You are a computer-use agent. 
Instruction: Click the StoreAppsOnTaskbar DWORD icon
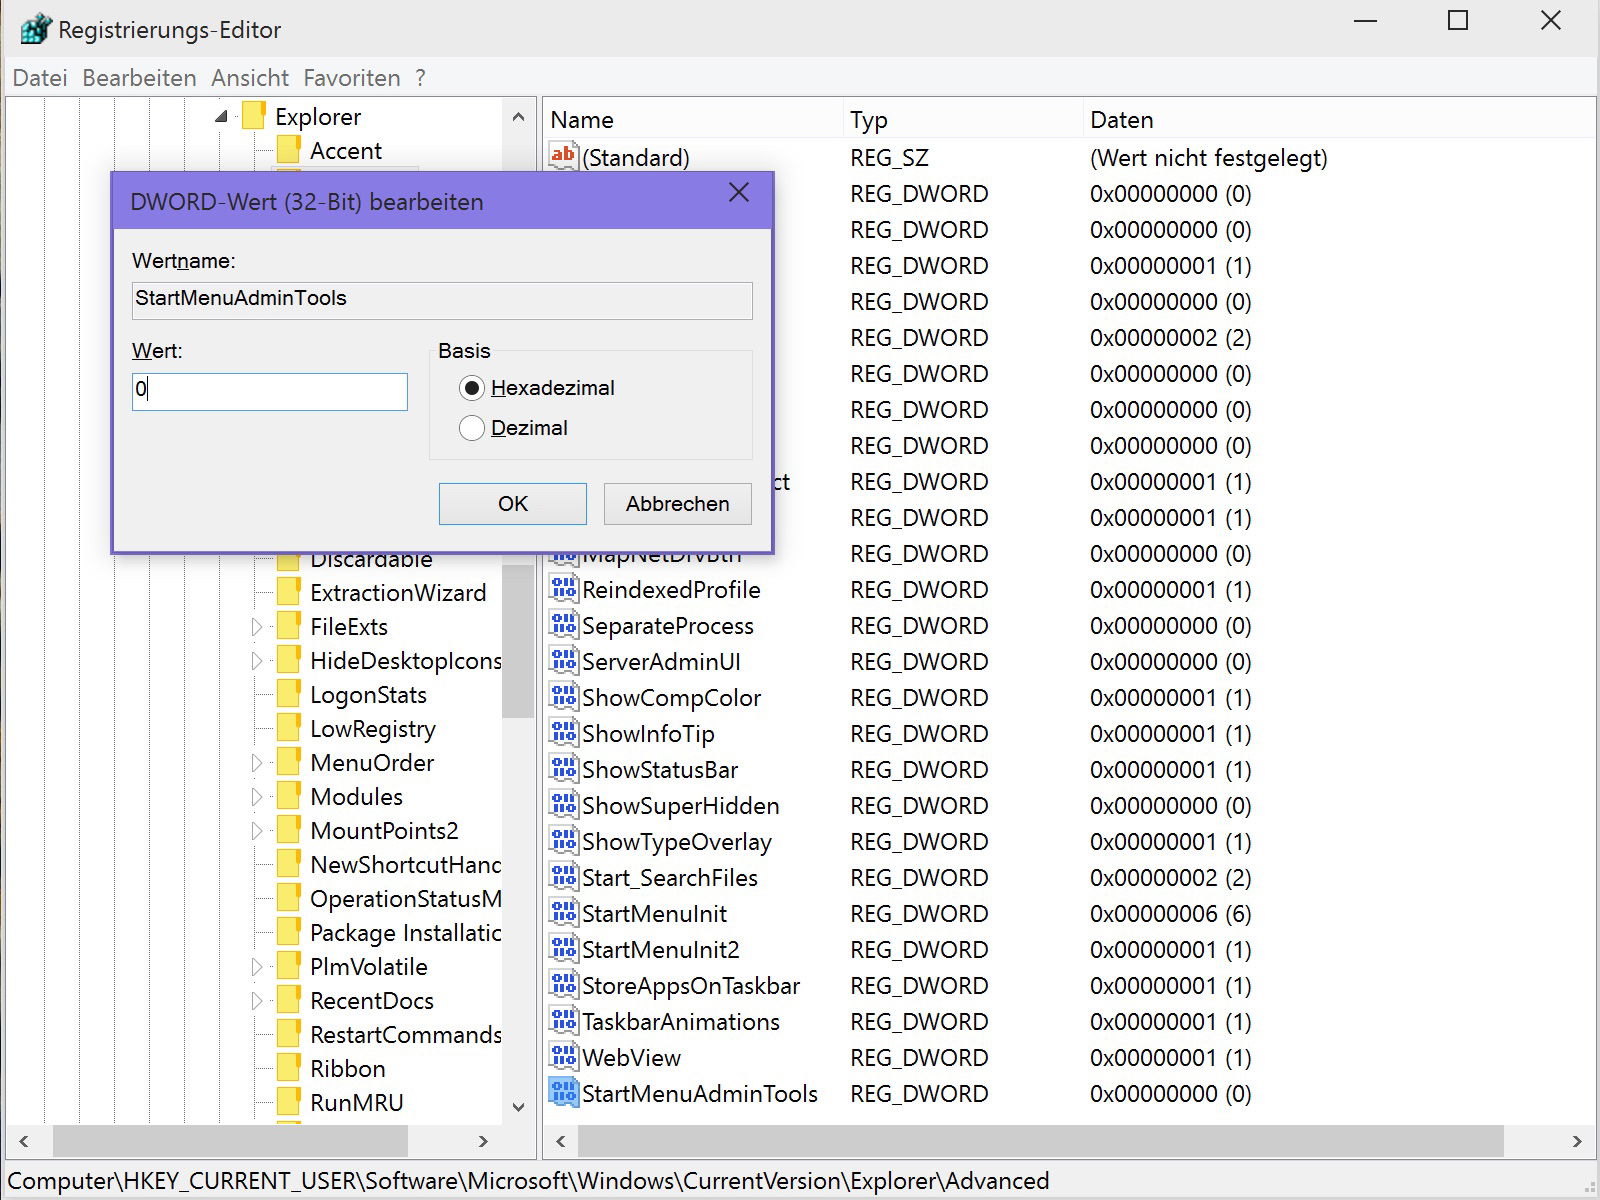coord(564,985)
